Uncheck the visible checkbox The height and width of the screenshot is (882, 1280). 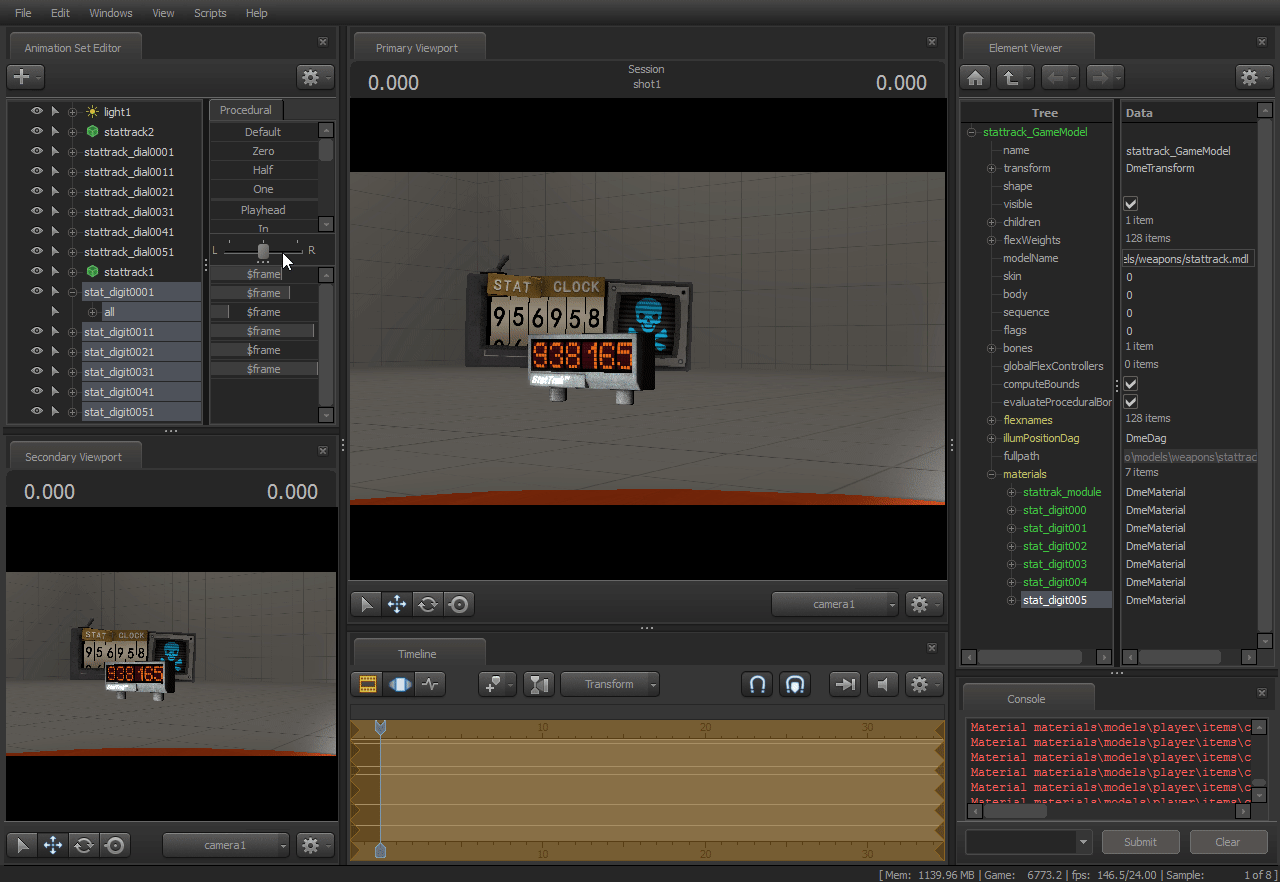click(1131, 204)
